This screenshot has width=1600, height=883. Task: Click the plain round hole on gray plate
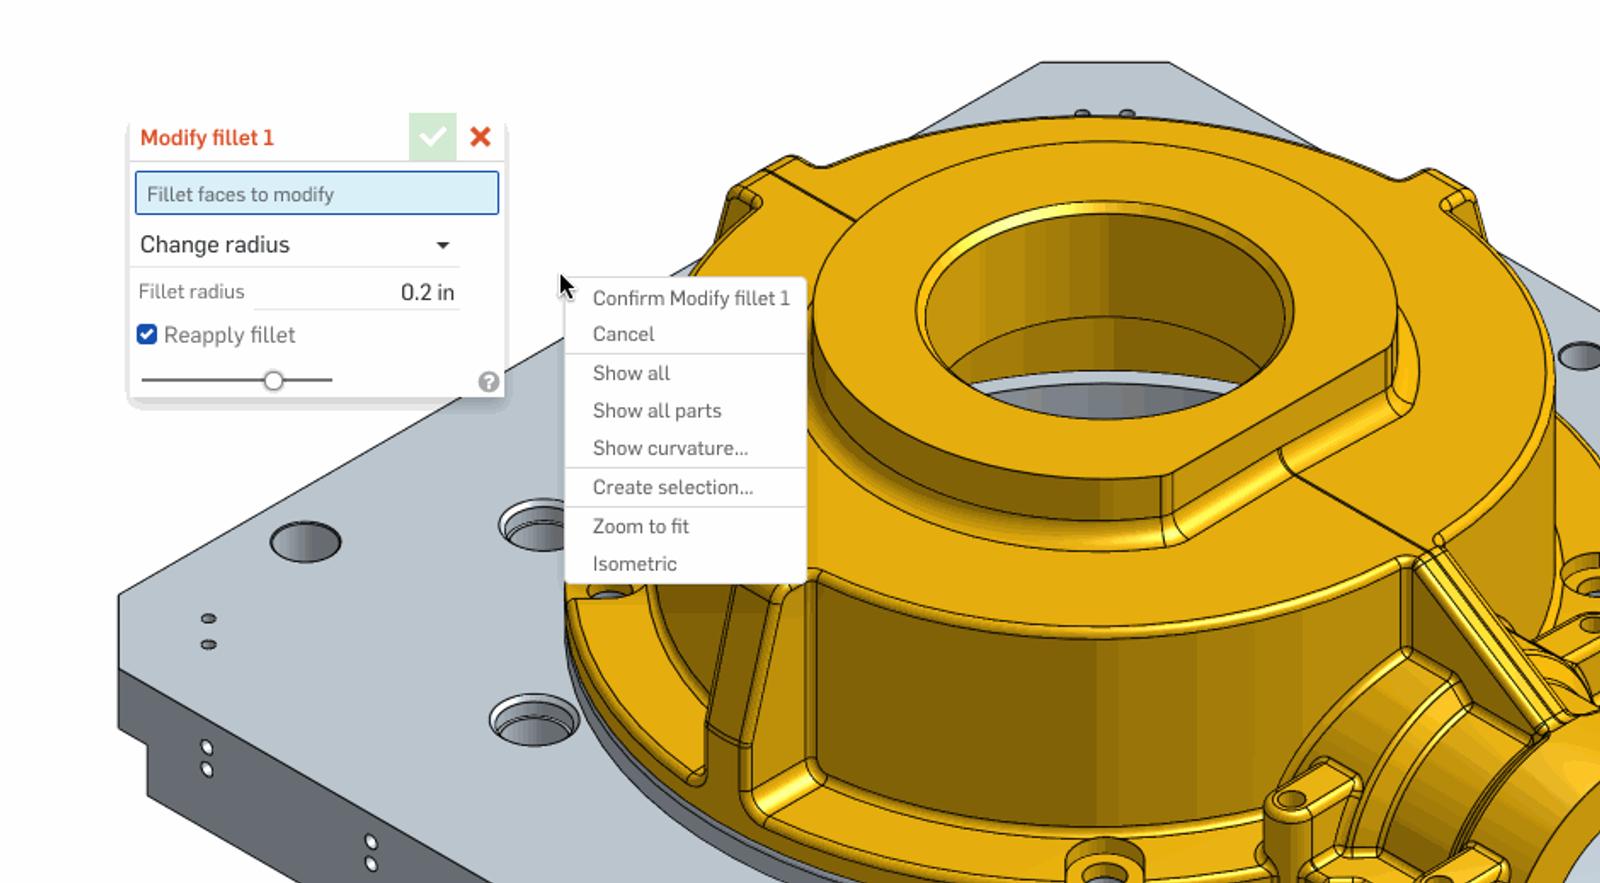tap(305, 542)
